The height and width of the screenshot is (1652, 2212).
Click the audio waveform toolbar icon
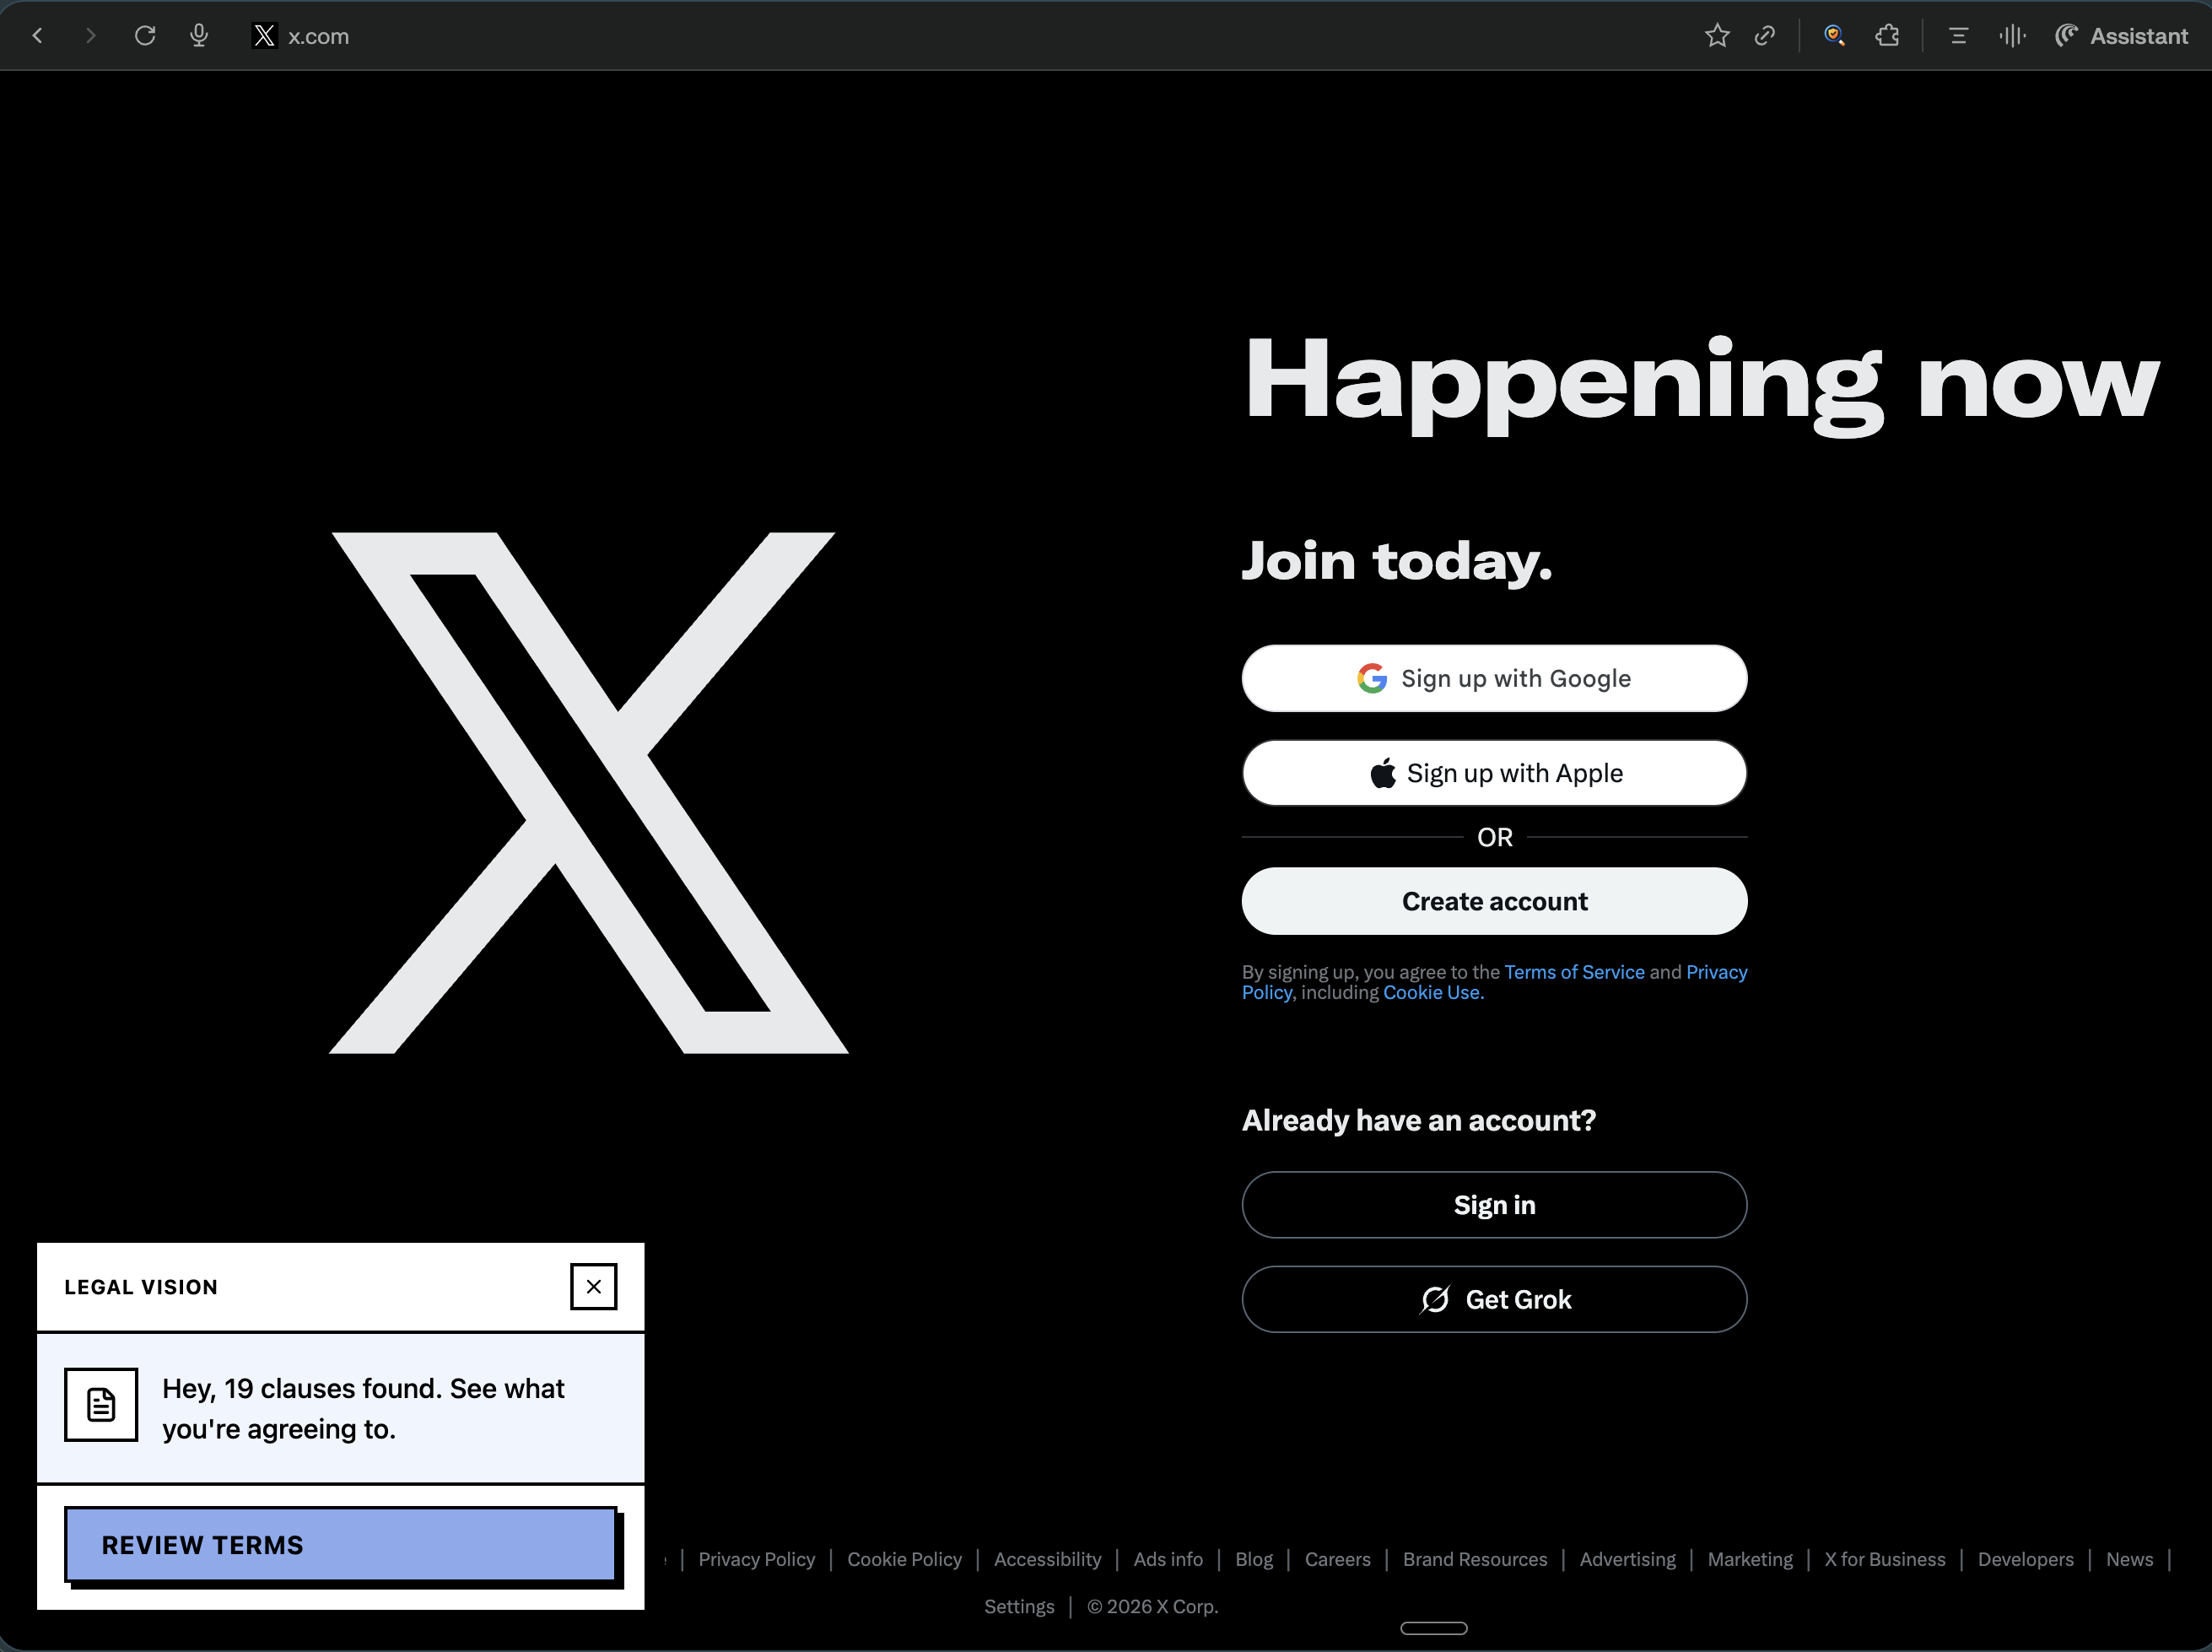coord(2012,36)
